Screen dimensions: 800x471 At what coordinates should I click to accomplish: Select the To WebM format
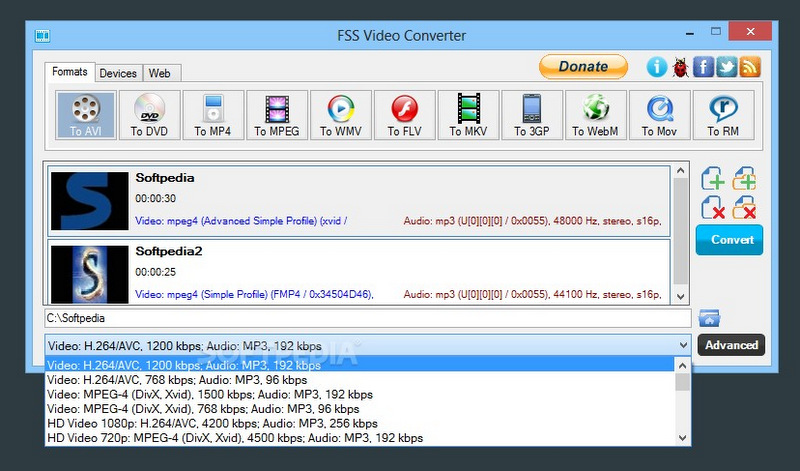pos(596,115)
